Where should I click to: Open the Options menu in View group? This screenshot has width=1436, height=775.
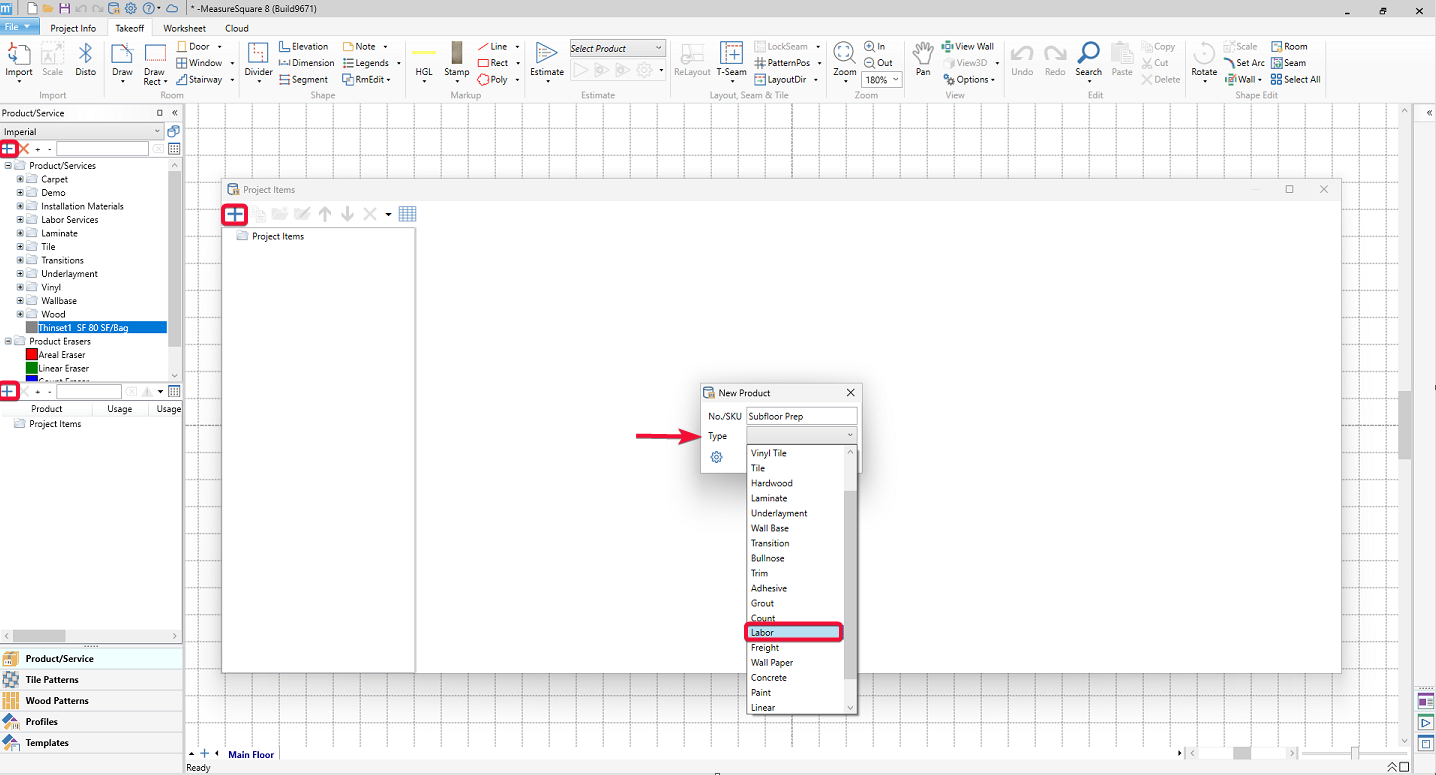tap(968, 79)
